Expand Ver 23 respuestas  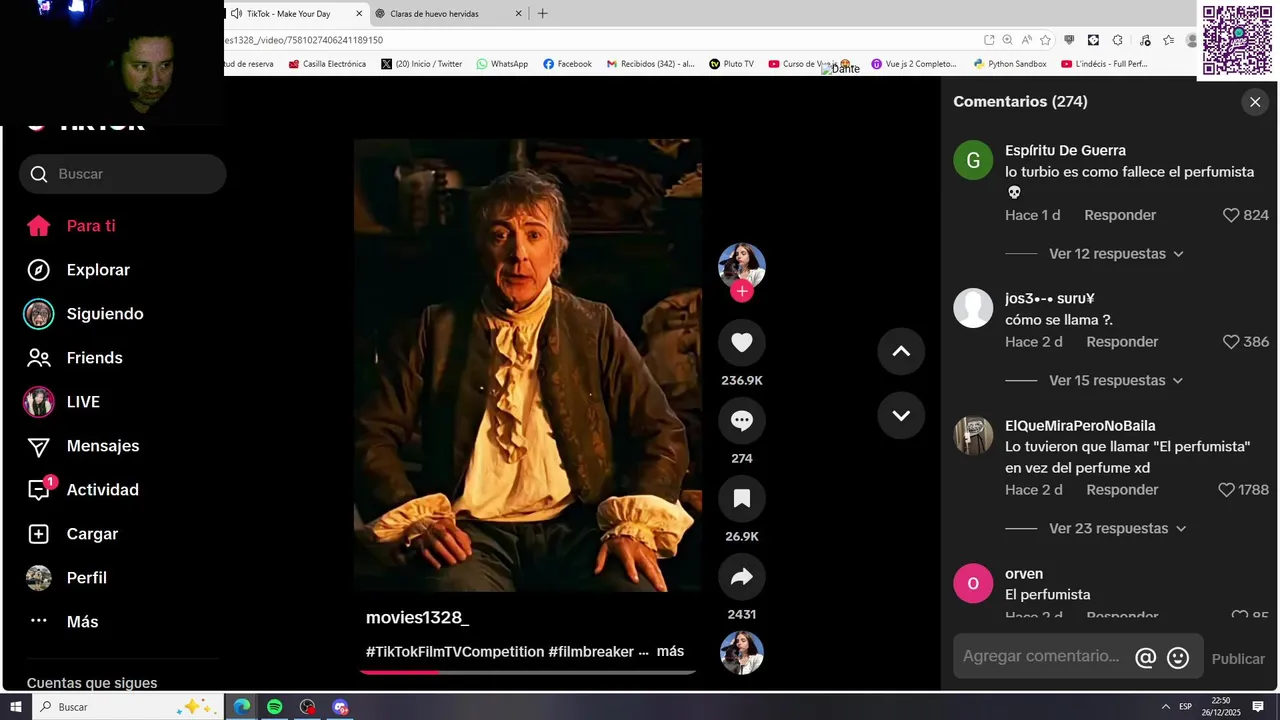tap(1118, 529)
